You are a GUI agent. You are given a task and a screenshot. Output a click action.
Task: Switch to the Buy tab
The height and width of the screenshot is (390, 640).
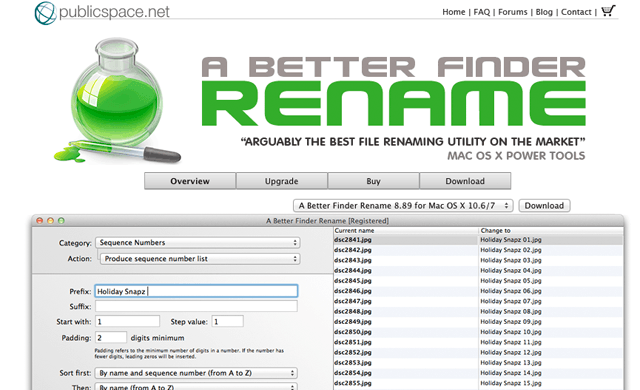[x=373, y=181]
